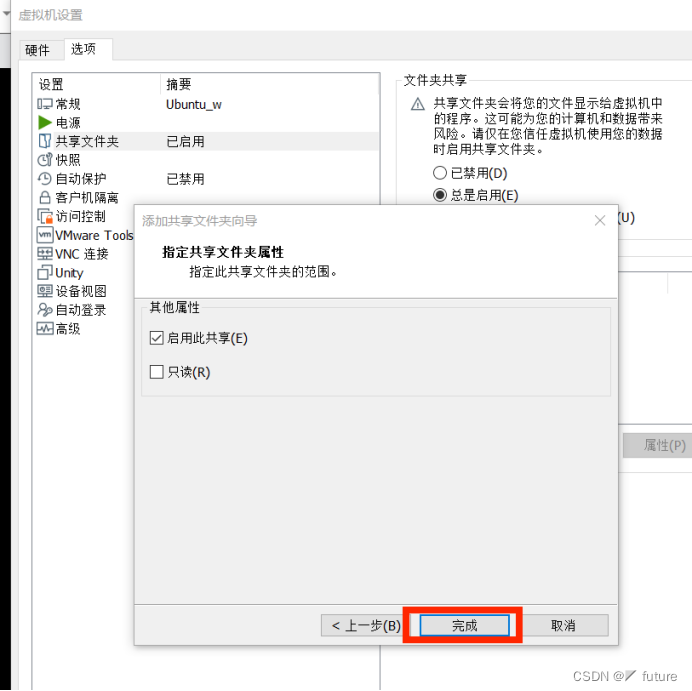Screen dimensions: 692x691
Task: Select 高级 settings entry
Action: (68, 329)
